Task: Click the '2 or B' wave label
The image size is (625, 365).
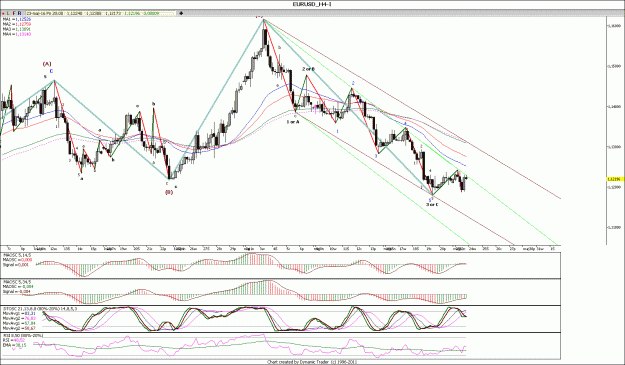Action: tap(308, 69)
